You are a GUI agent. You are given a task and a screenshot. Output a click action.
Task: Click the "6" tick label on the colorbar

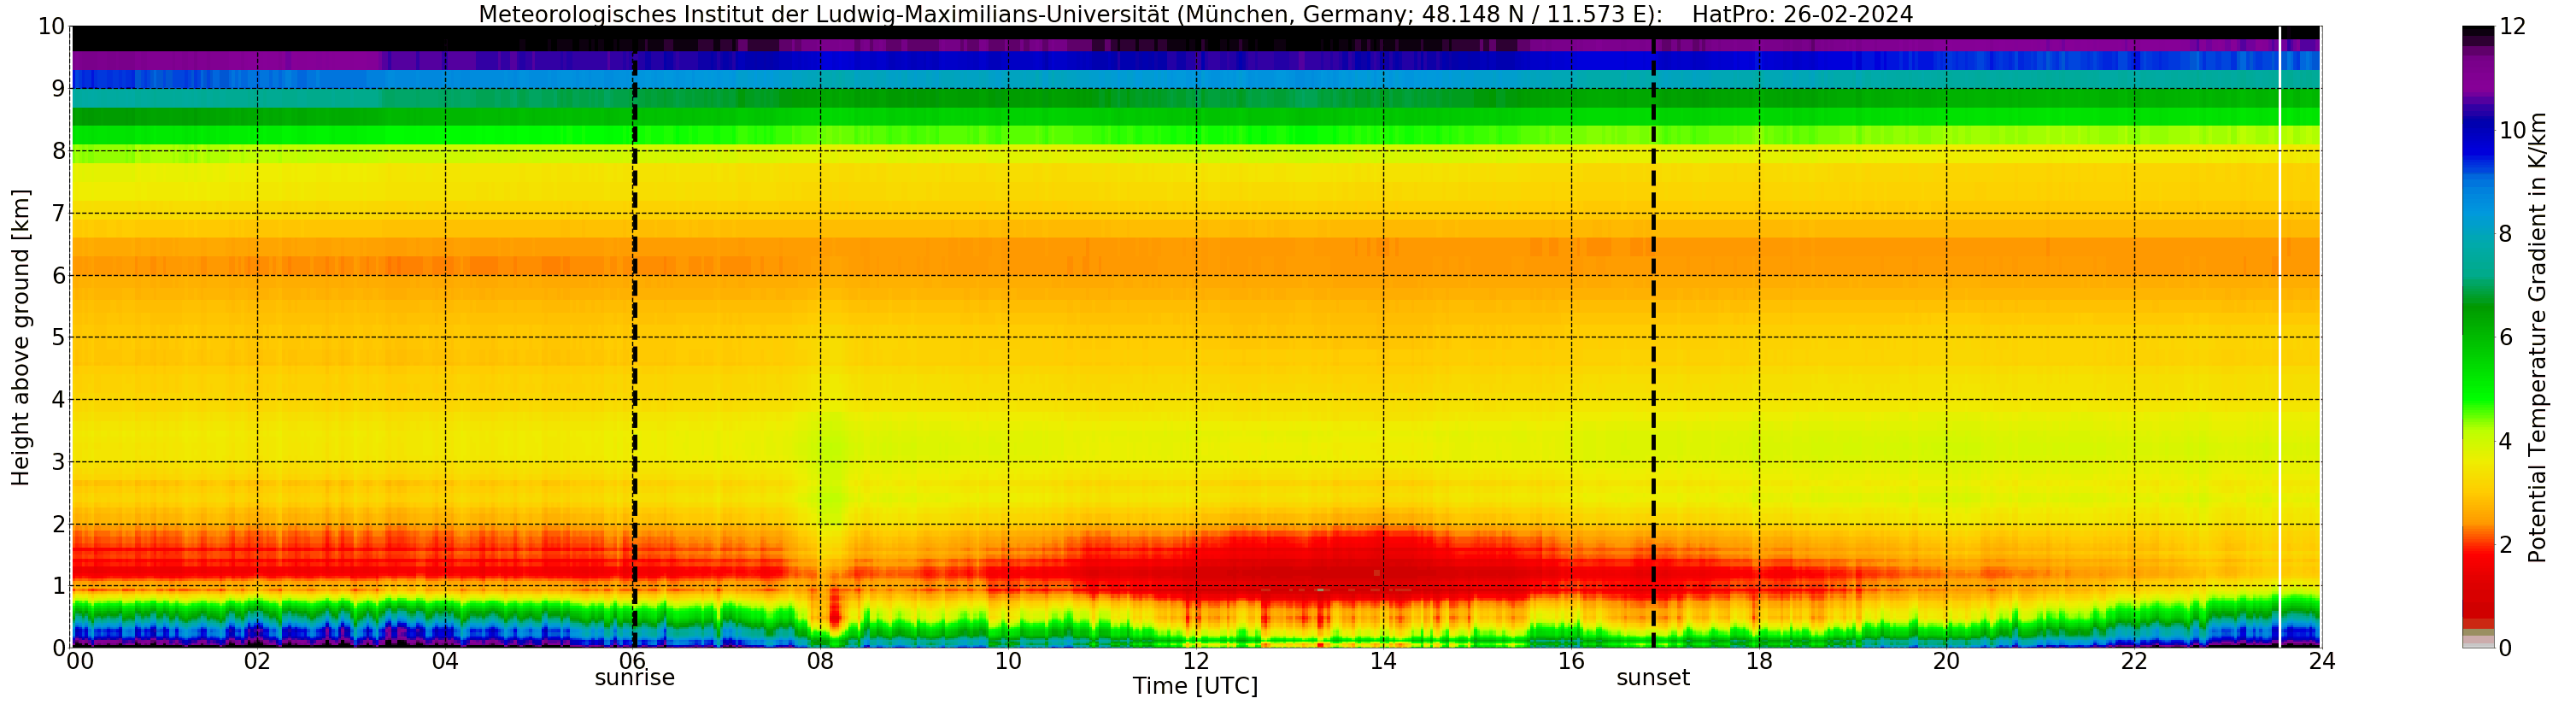tap(2505, 337)
